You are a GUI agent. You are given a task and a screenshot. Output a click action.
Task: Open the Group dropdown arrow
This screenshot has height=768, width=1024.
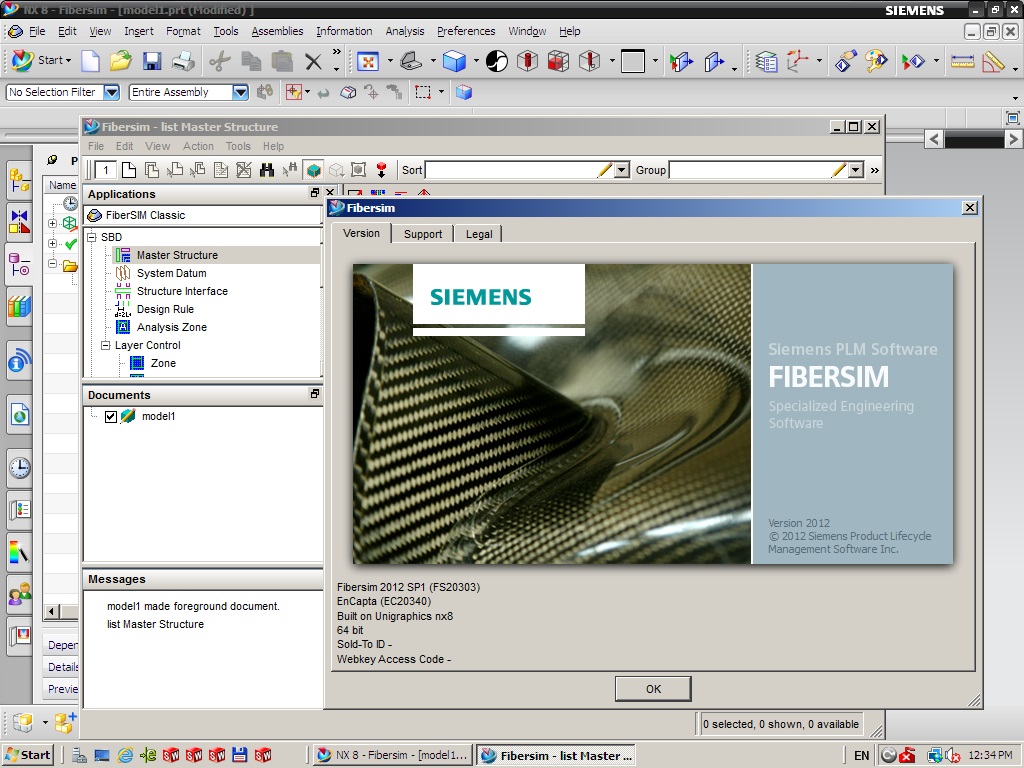pyautogui.click(x=856, y=170)
